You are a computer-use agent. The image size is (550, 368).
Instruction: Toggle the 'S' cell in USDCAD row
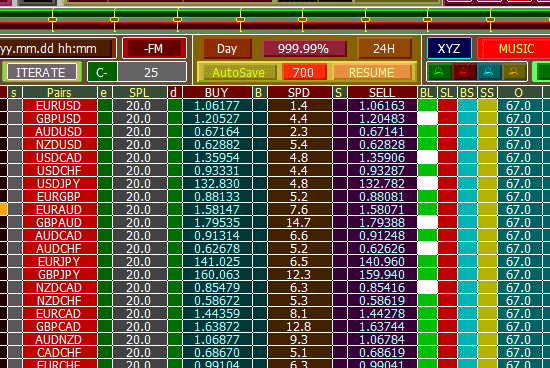pos(340,157)
